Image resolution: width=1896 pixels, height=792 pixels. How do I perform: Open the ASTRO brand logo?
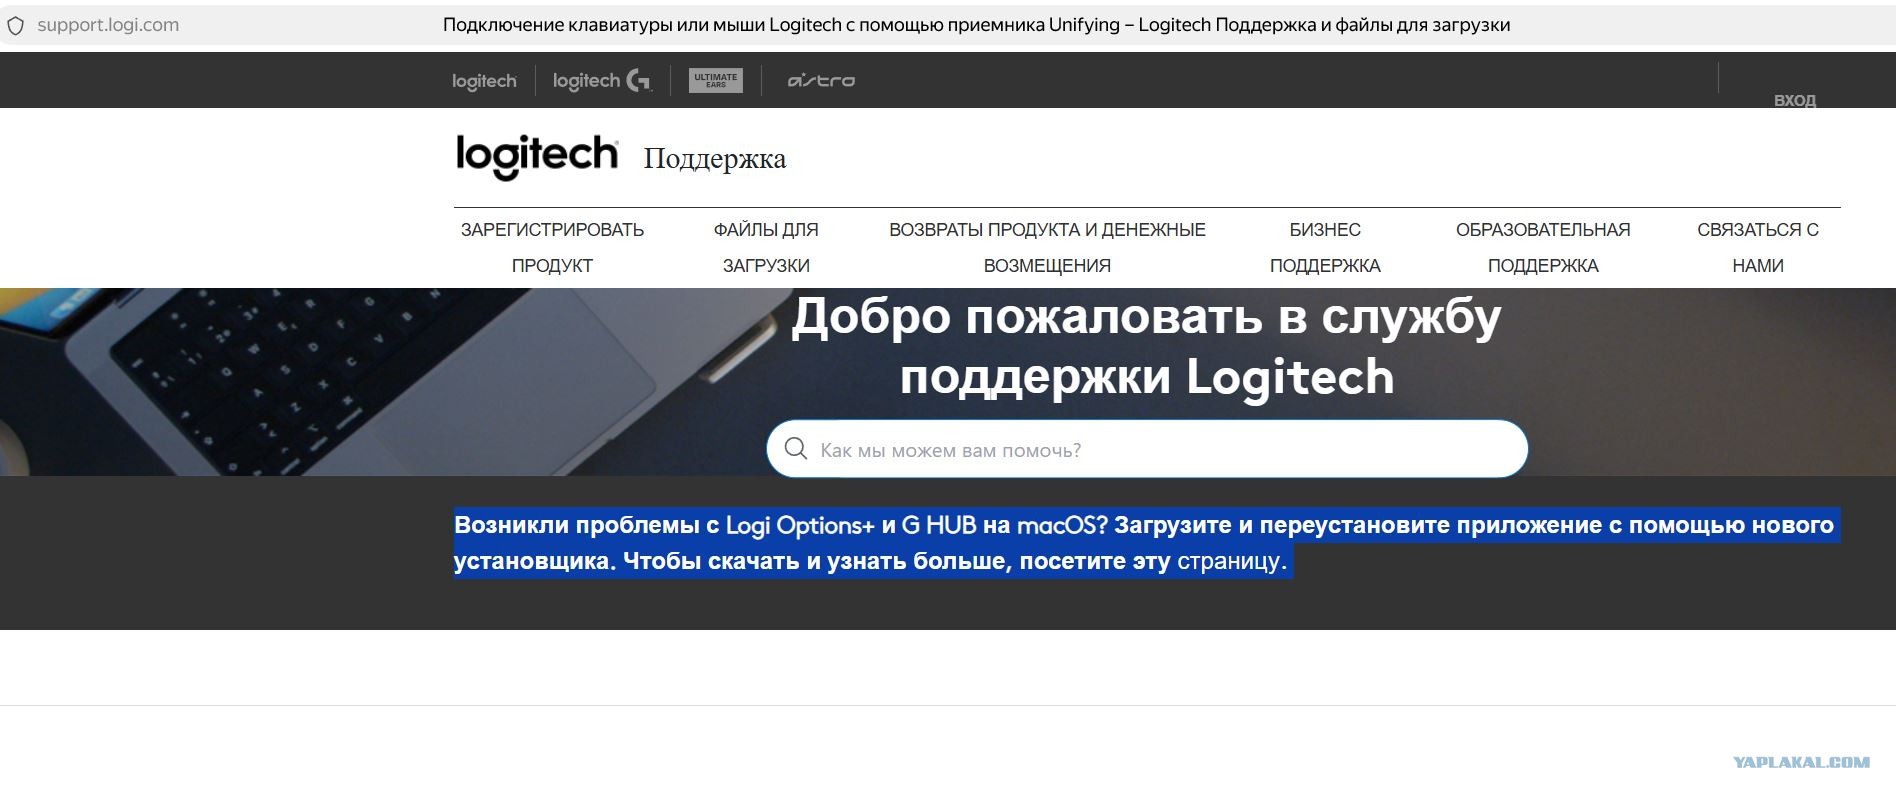coord(821,80)
